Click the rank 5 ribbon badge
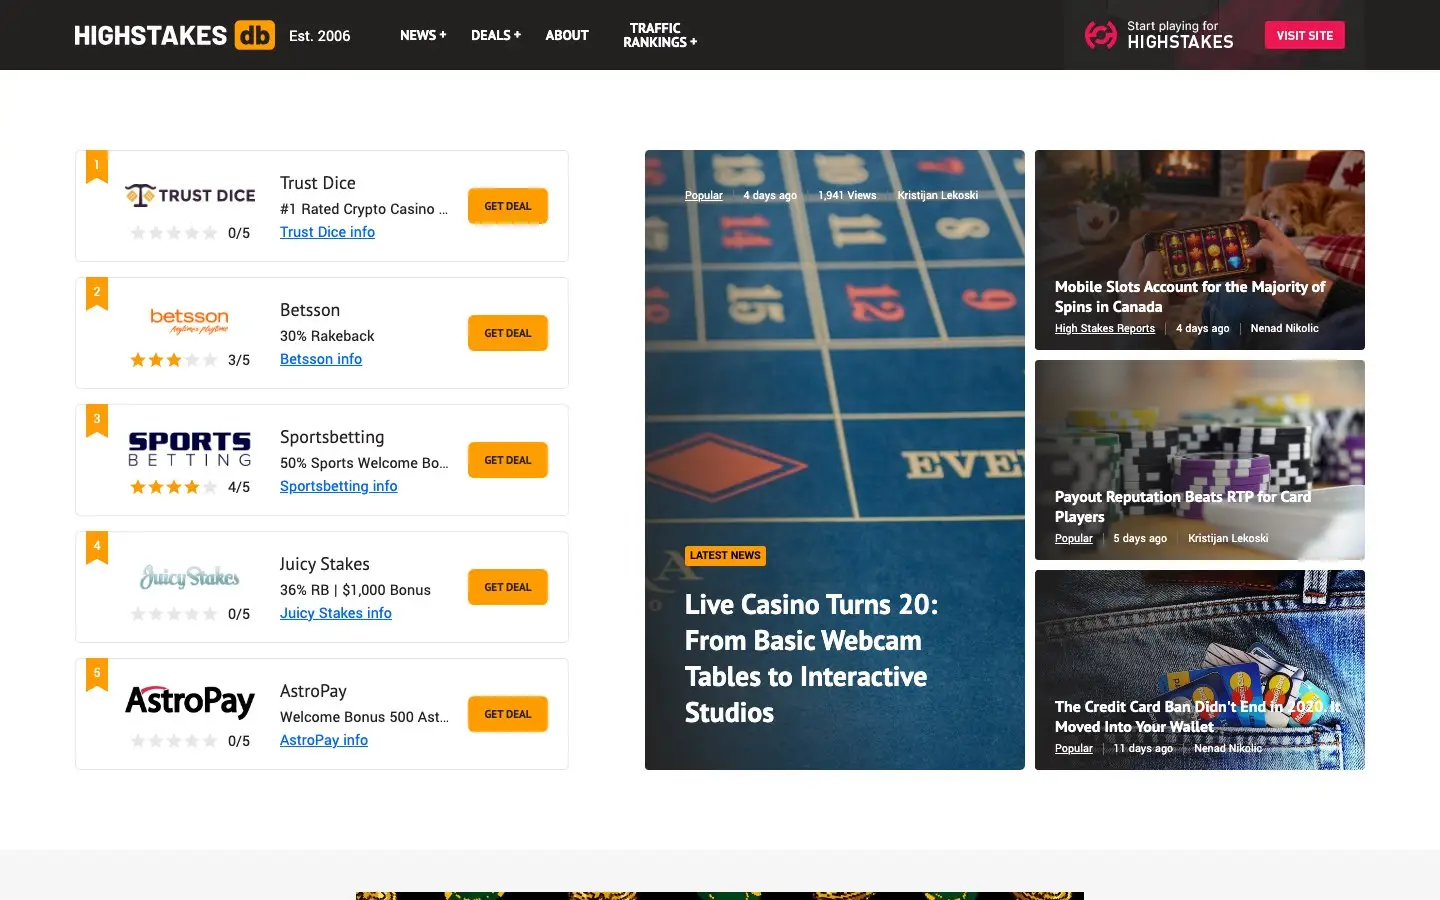 click(97, 675)
